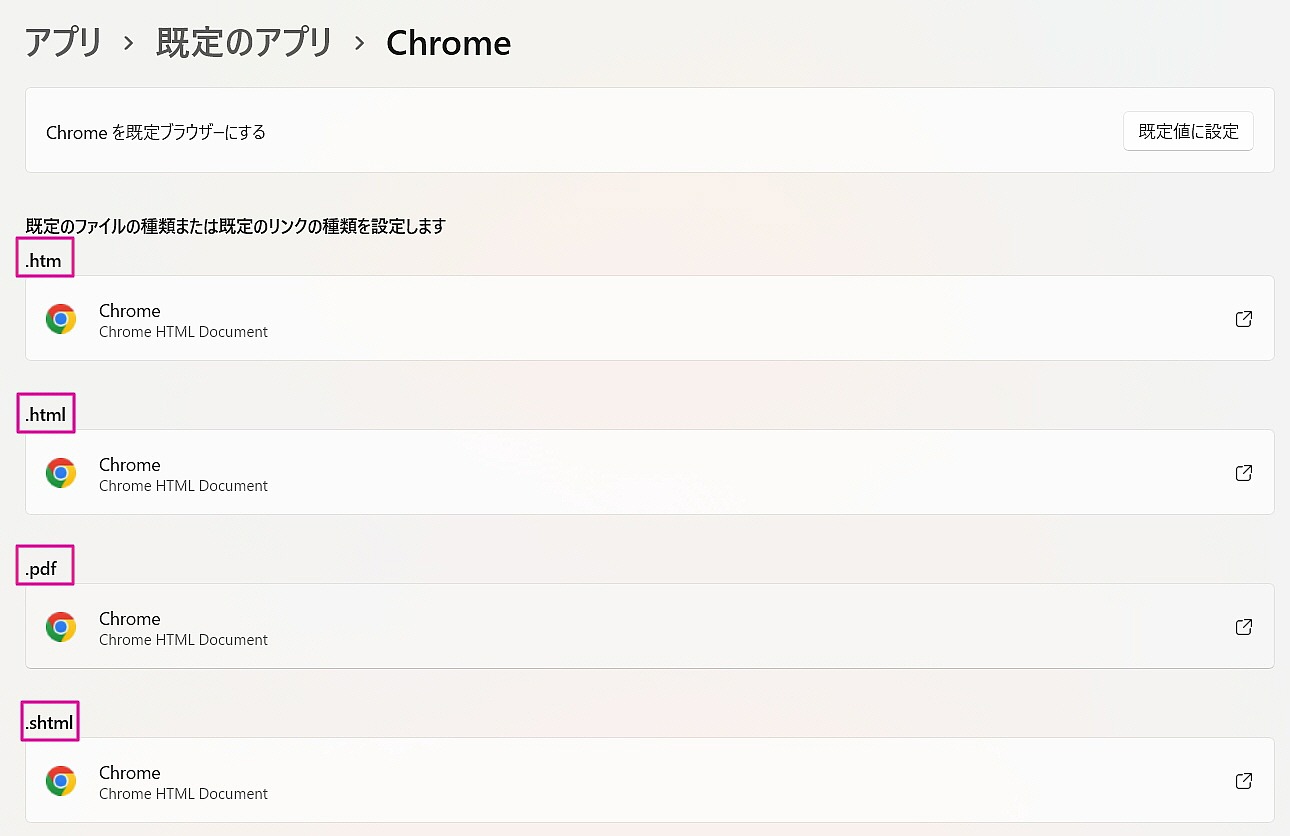Image resolution: width=1290 pixels, height=836 pixels.
Task: Select the .pdf Chrome HTML Document entry
Action: tap(650, 626)
